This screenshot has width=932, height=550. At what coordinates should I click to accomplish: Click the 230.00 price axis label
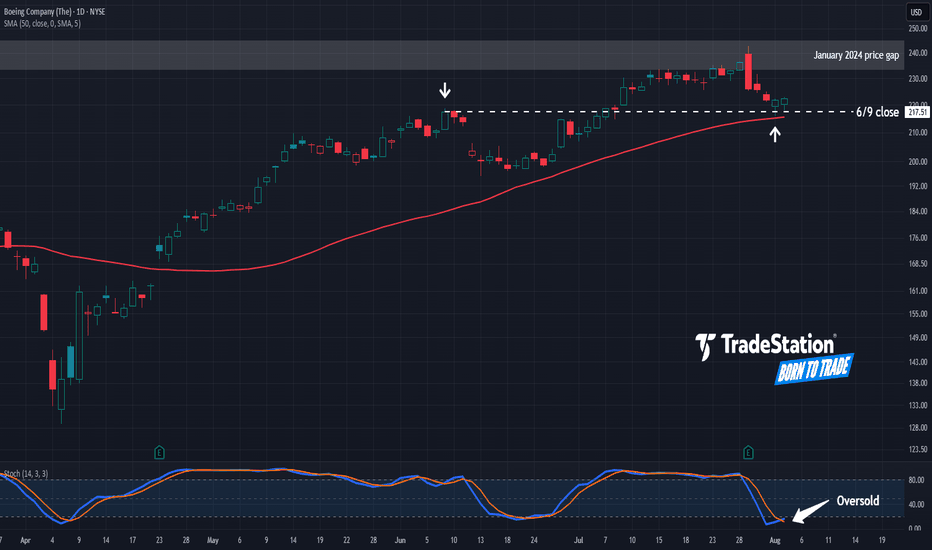pos(918,78)
